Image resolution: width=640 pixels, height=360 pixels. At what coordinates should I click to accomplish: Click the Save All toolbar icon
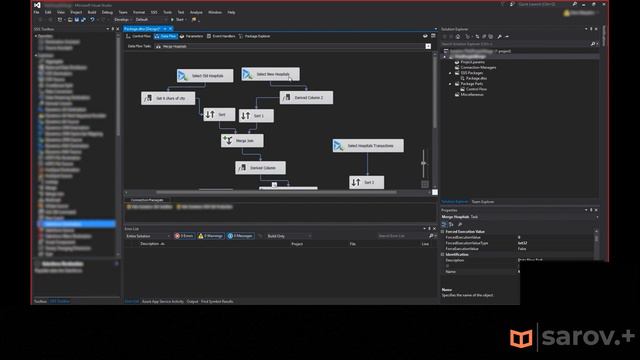[83, 20]
